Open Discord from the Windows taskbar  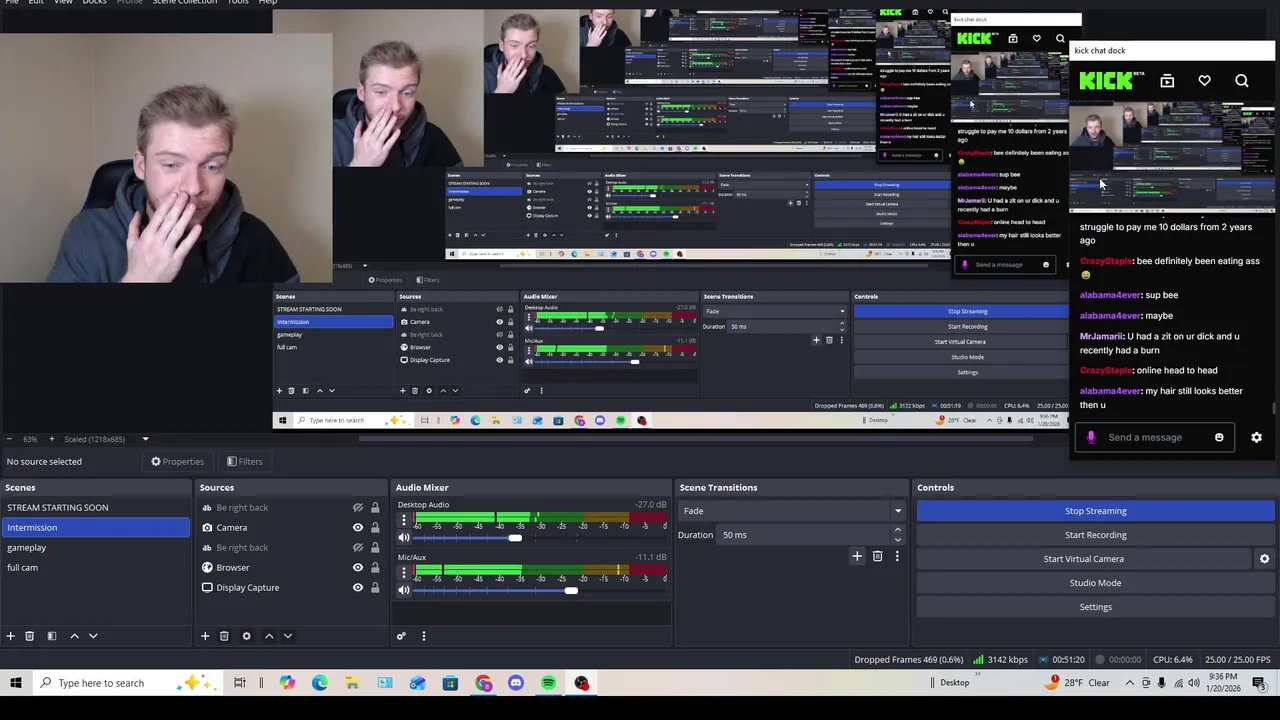[x=516, y=683]
